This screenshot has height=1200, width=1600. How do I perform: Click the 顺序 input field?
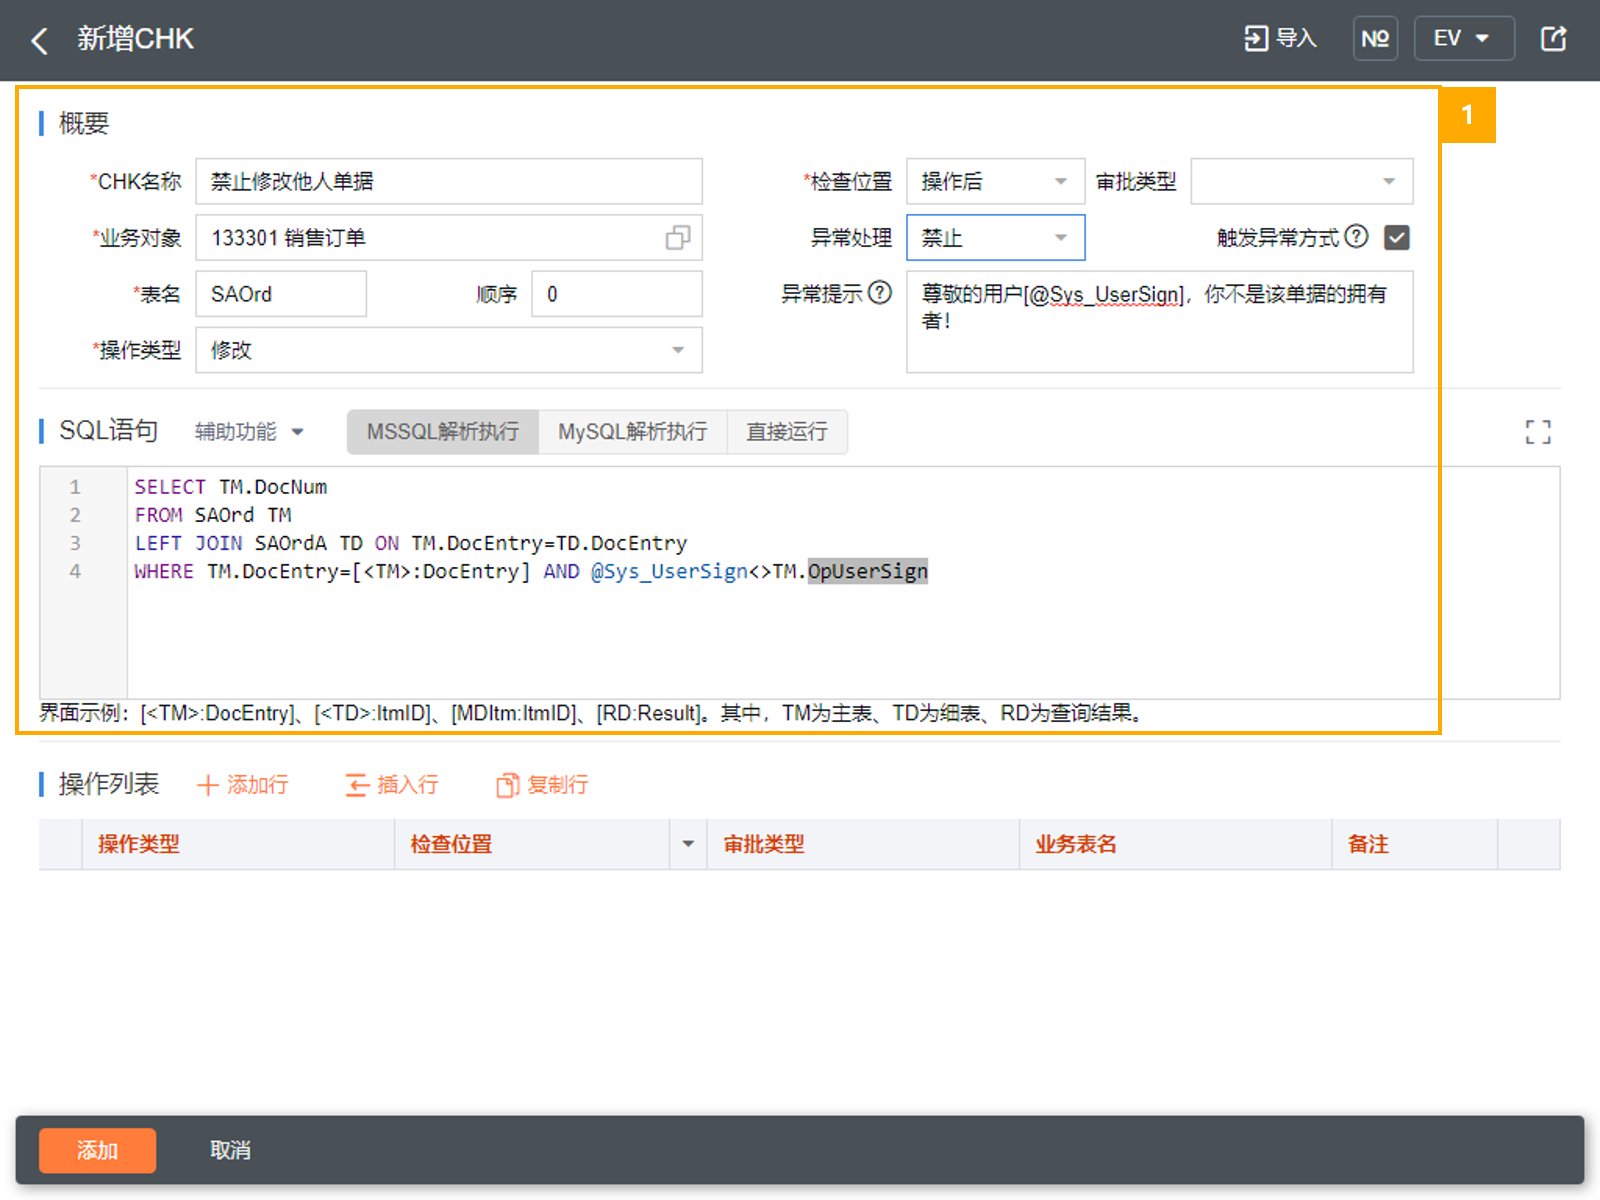[617, 294]
